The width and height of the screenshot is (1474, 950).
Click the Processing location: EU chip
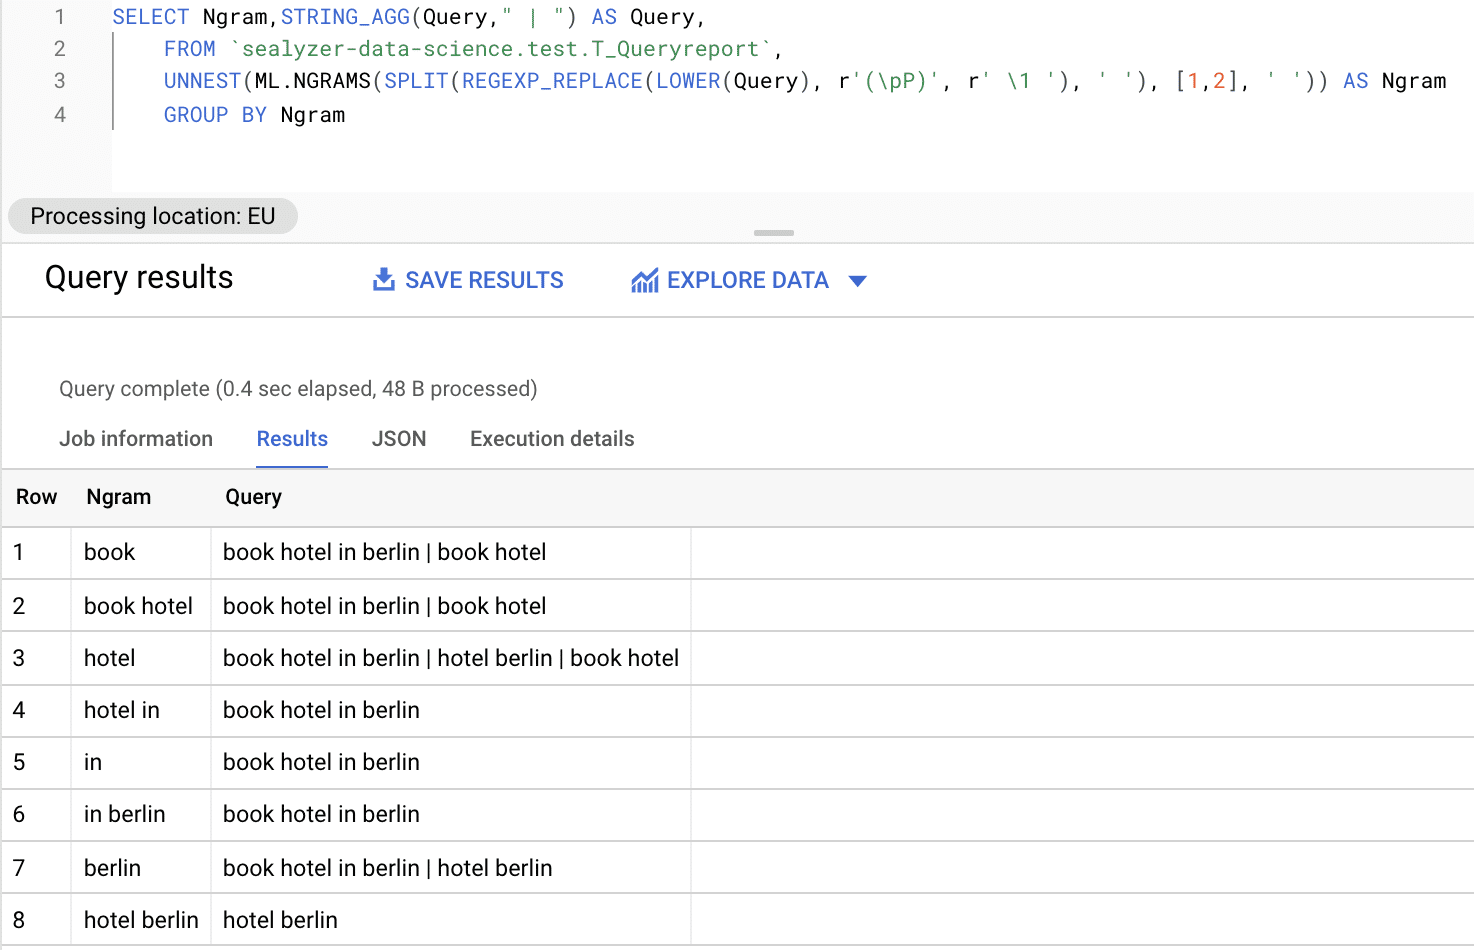(x=153, y=216)
